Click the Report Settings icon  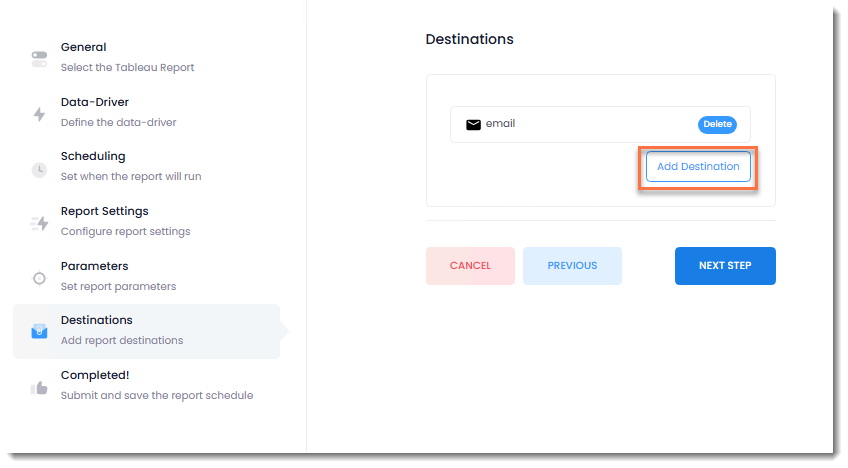[x=39, y=223]
